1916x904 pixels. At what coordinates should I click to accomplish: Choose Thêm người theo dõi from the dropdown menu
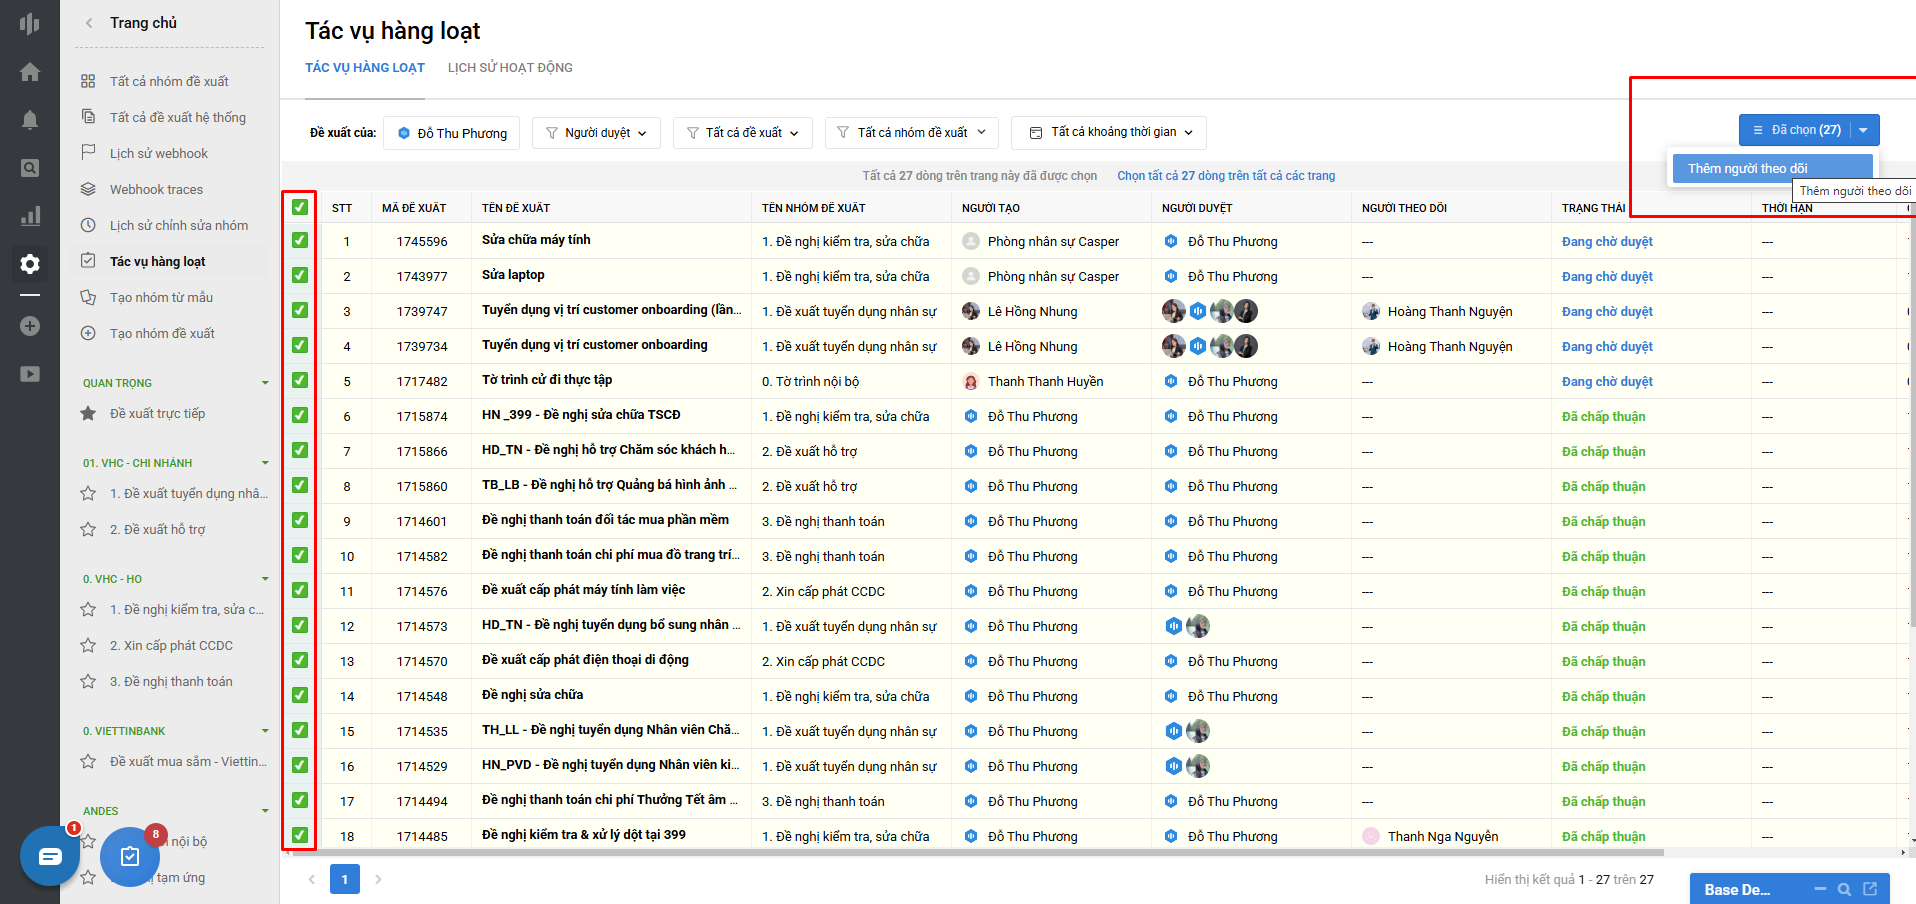click(x=1773, y=168)
